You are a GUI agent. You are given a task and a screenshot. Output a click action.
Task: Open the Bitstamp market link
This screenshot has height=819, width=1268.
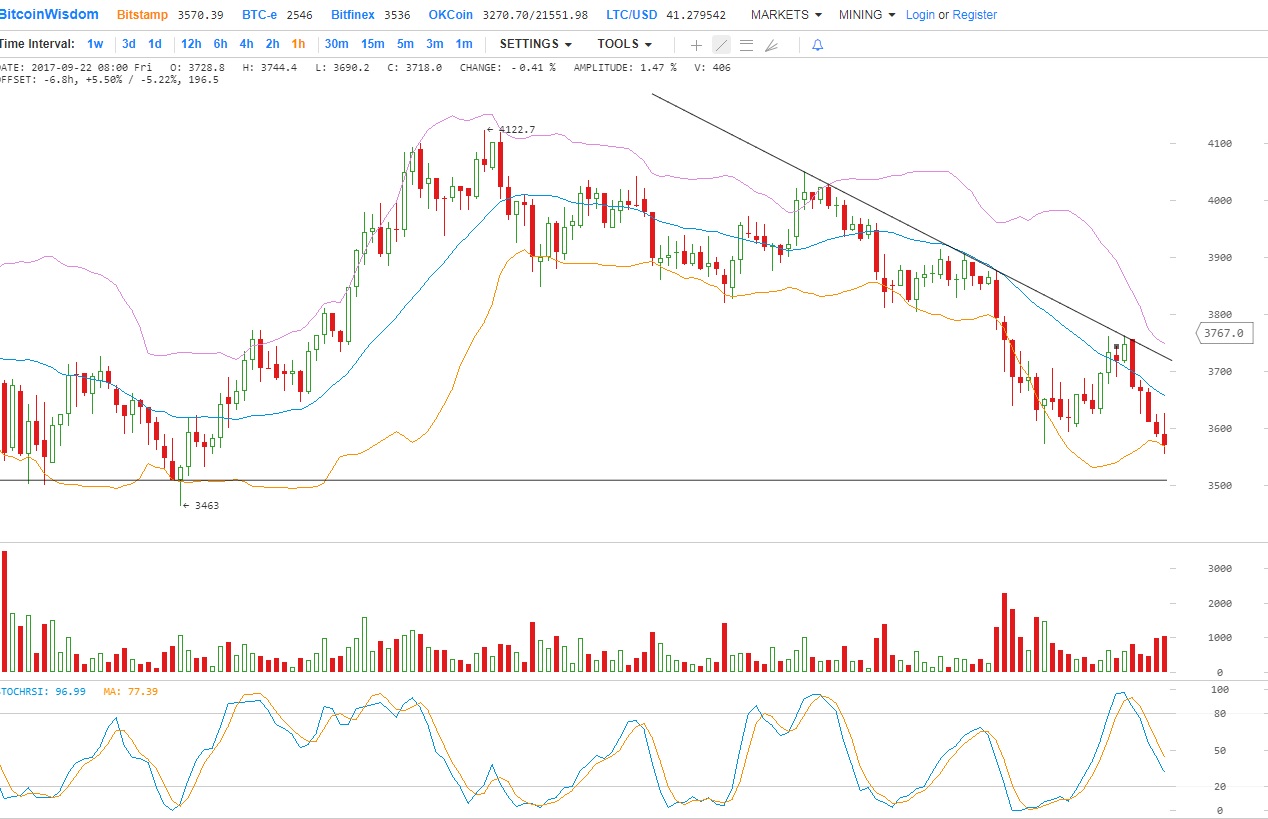(142, 15)
